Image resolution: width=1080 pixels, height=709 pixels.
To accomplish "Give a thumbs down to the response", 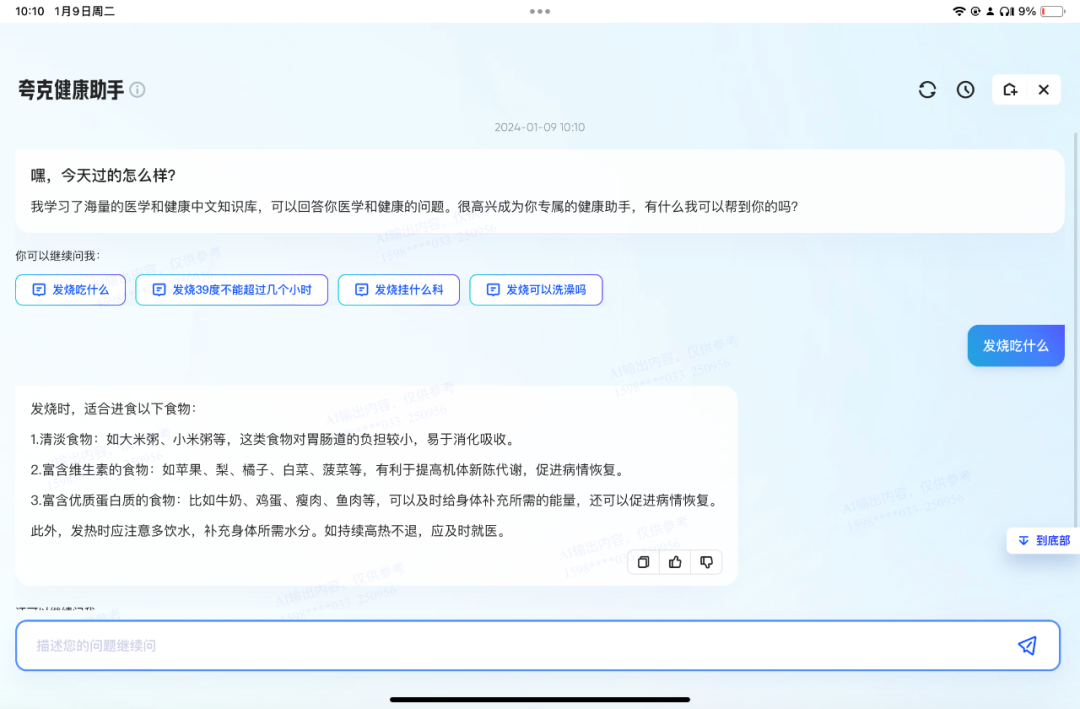I will click(x=707, y=562).
